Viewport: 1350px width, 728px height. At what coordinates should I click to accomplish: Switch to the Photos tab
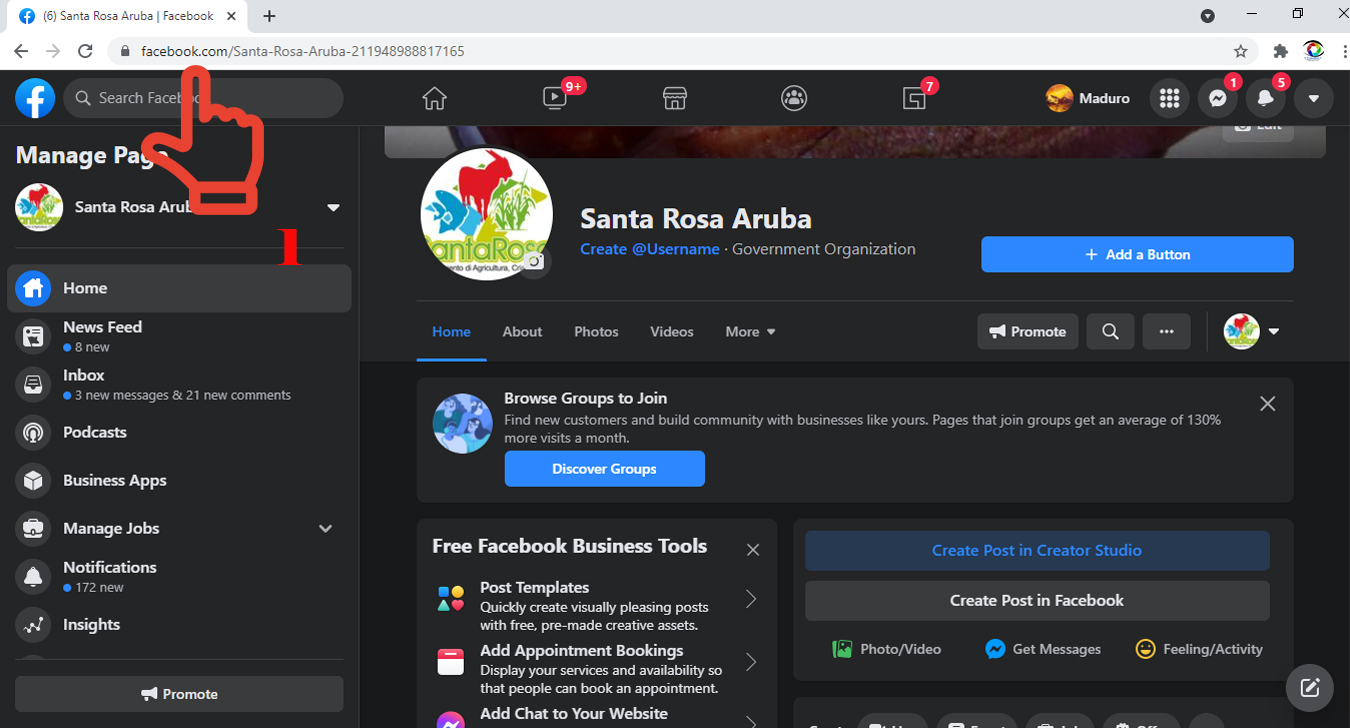(x=596, y=331)
